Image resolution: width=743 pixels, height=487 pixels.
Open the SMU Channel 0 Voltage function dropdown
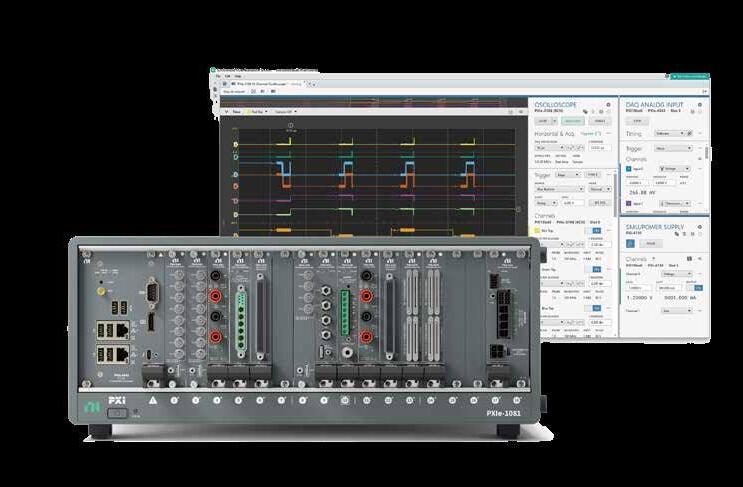click(677, 273)
